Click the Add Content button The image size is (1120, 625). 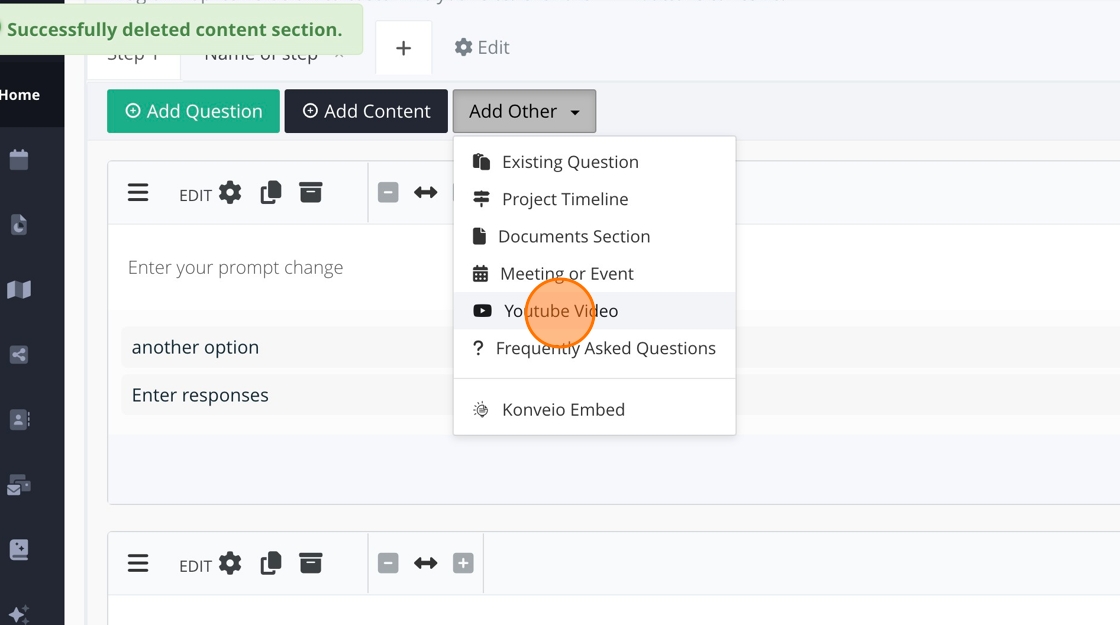pyautogui.click(x=366, y=111)
